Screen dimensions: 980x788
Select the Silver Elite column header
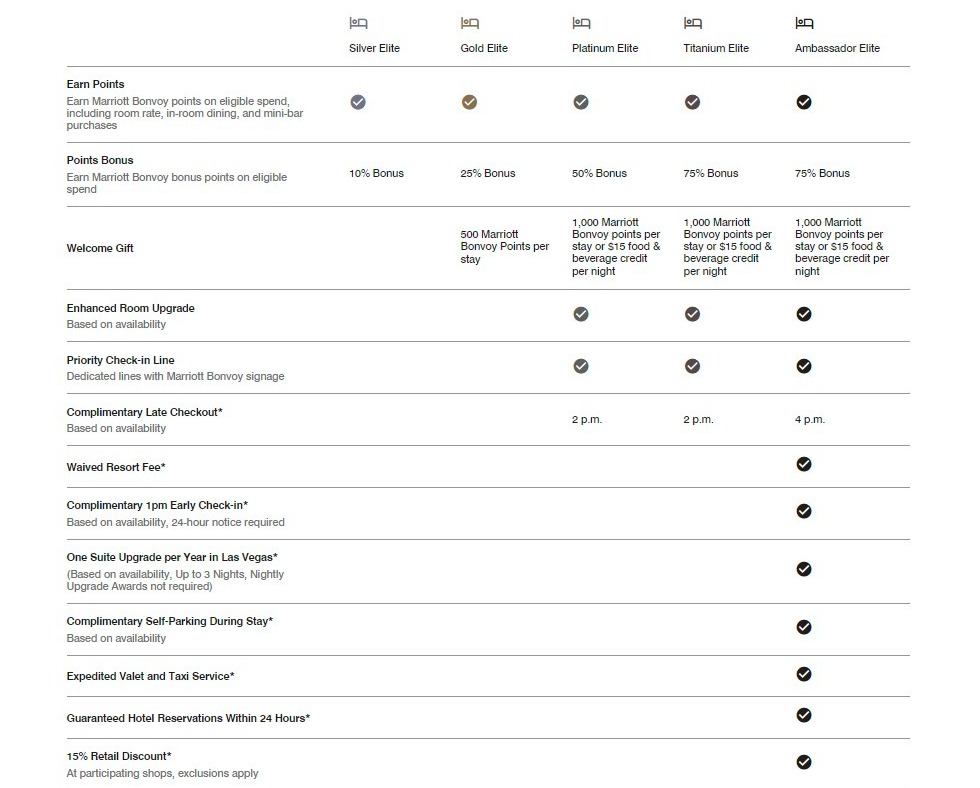coord(374,48)
